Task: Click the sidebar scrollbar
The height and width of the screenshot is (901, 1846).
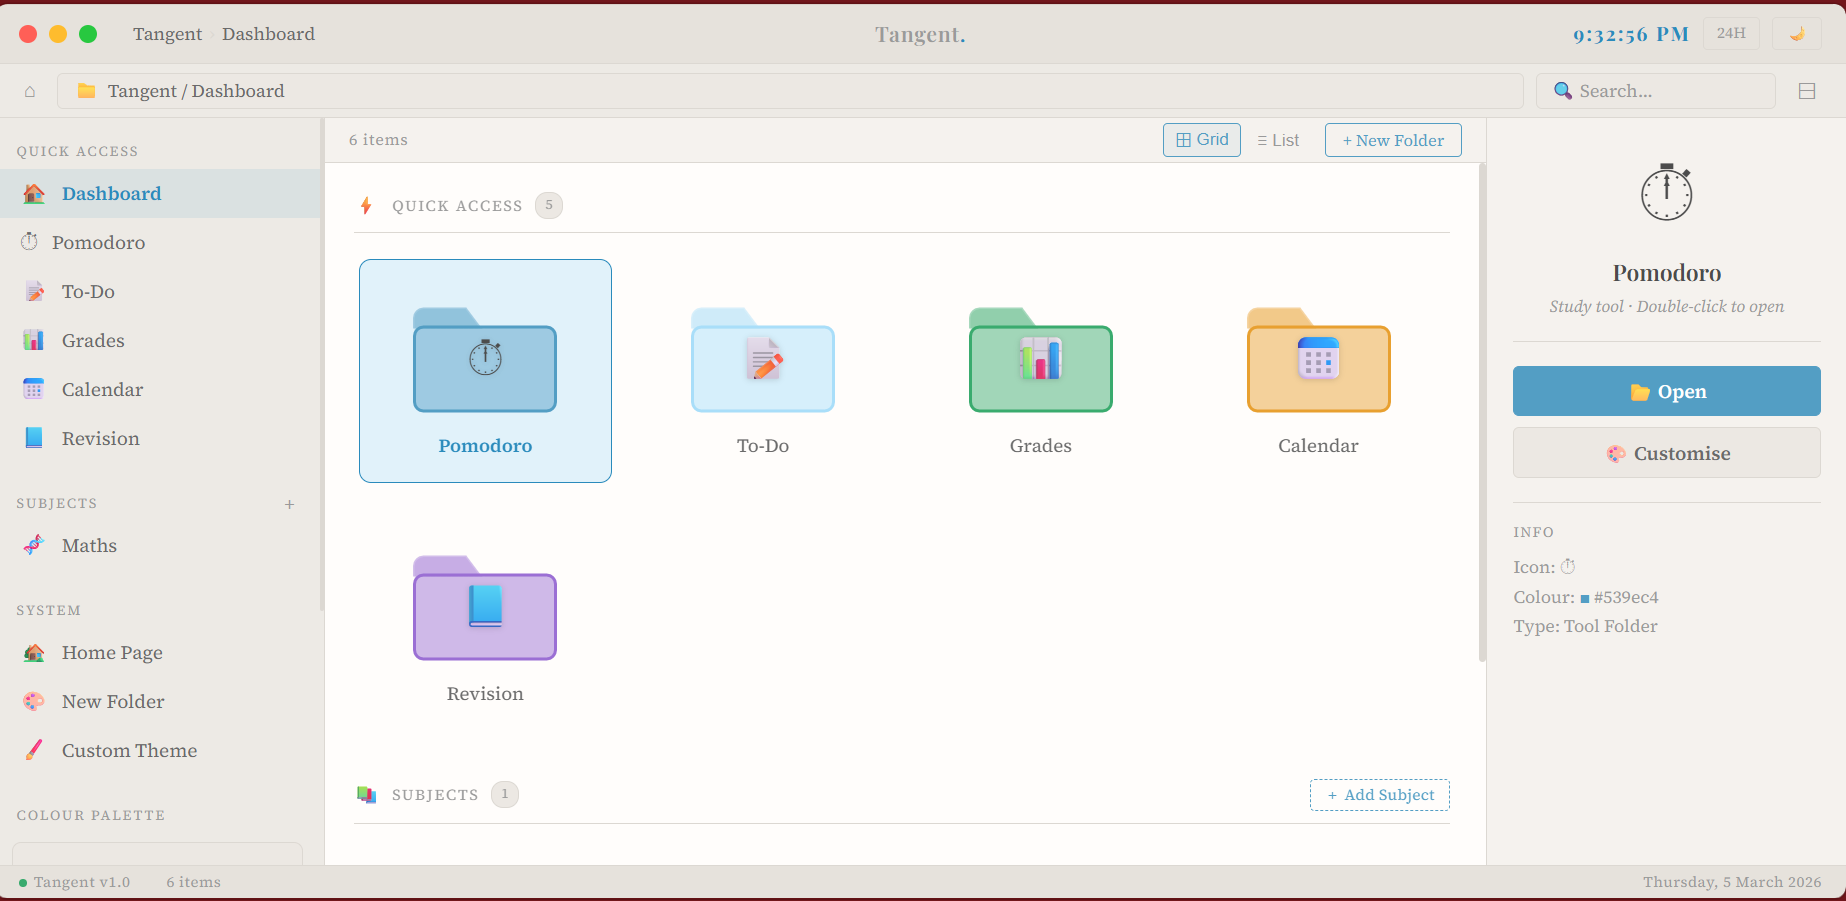Action: [322, 365]
